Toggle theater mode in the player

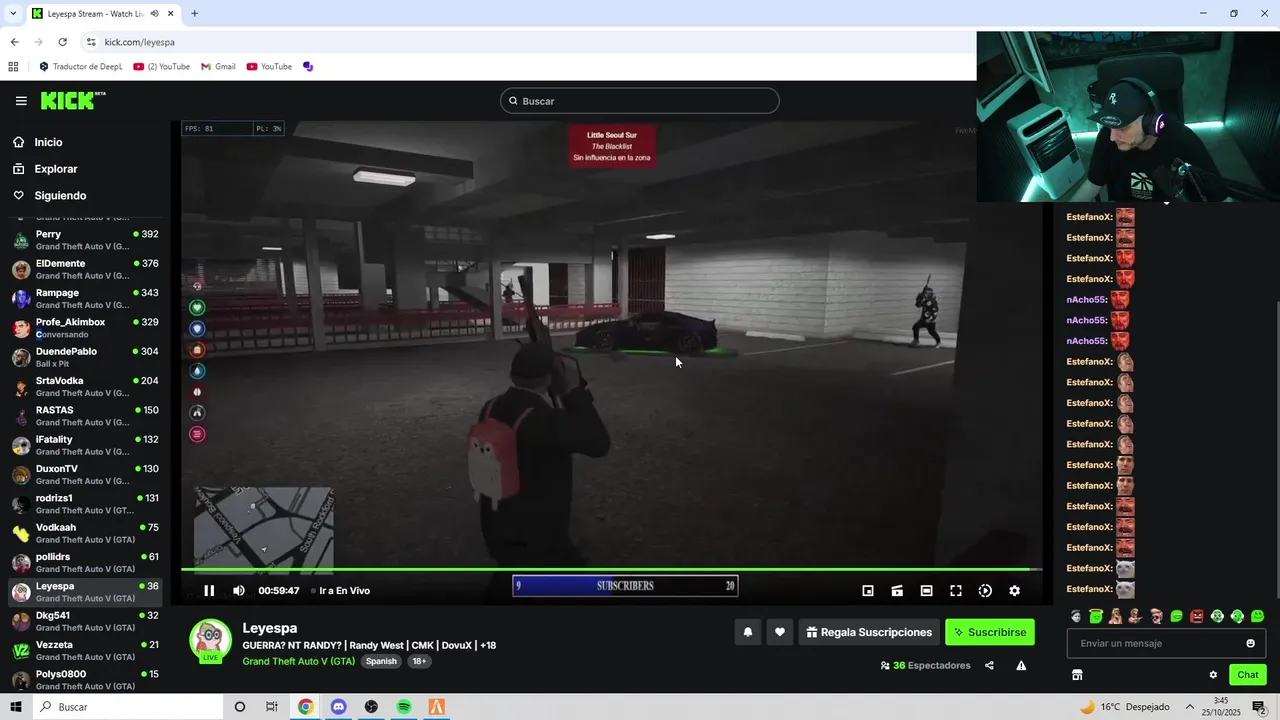(x=927, y=591)
